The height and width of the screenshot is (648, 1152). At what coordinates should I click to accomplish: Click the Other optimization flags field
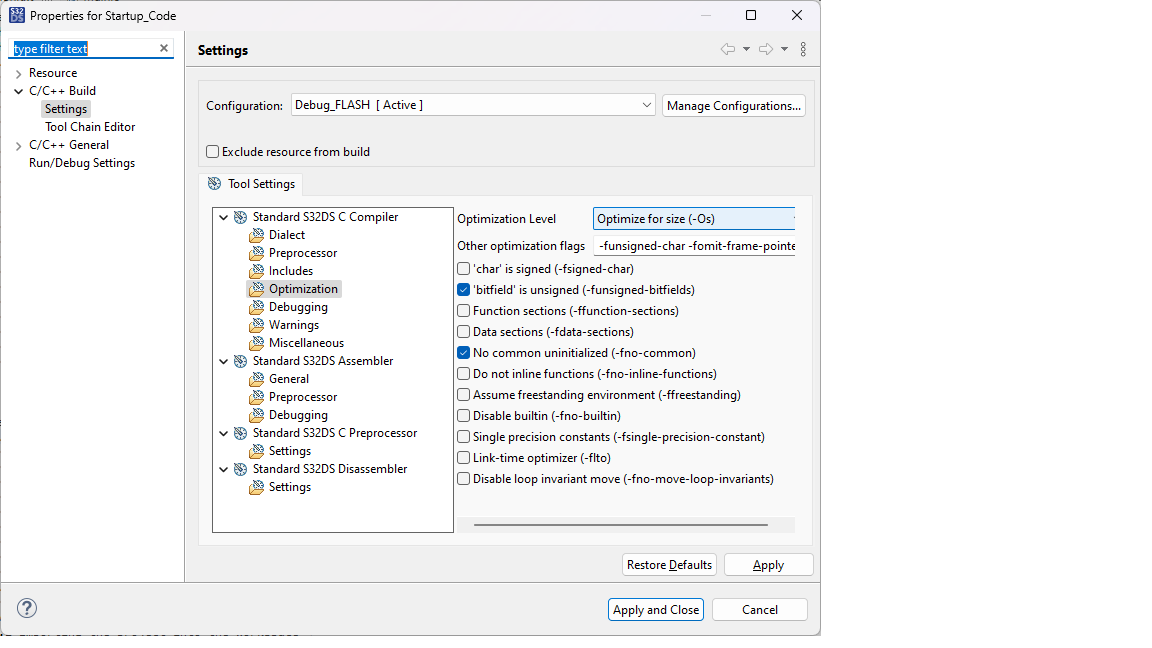pyautogui.click(x=694, y=246)
